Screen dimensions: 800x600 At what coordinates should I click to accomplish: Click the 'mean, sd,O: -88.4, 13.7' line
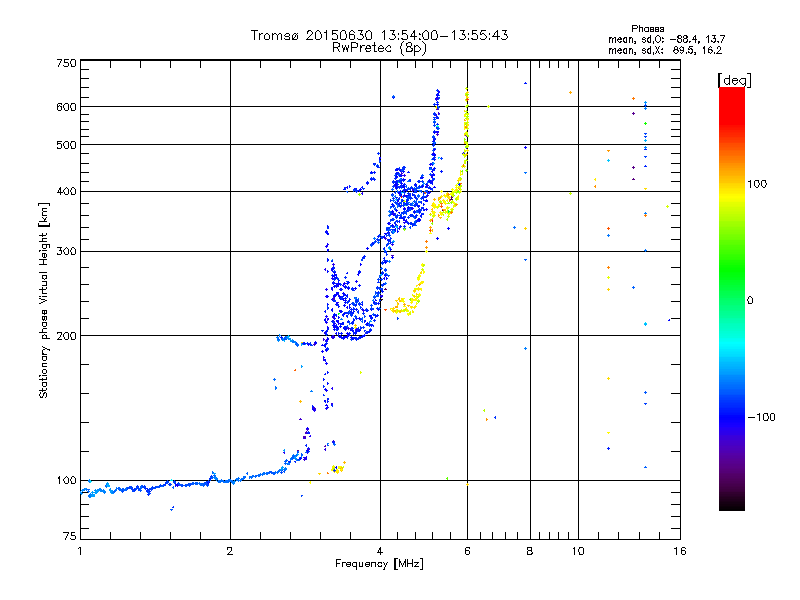[666, 39]
